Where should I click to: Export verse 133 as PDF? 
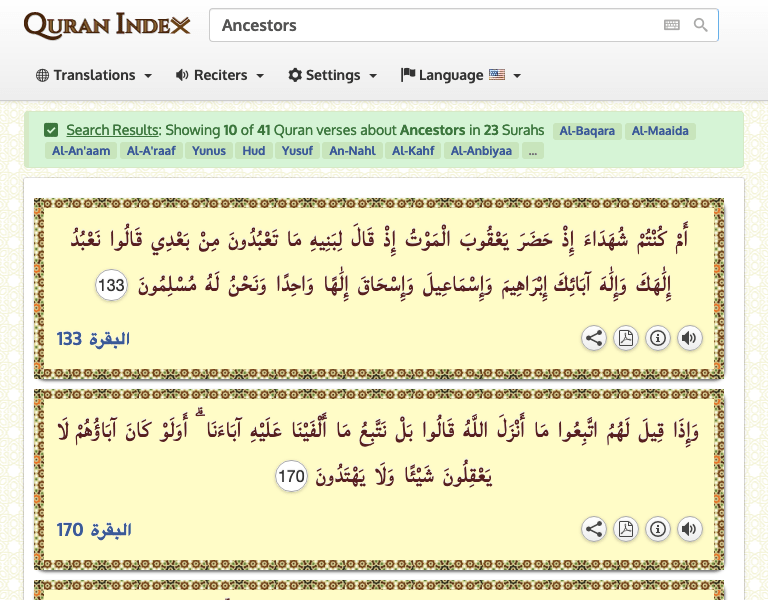(626, 338)
